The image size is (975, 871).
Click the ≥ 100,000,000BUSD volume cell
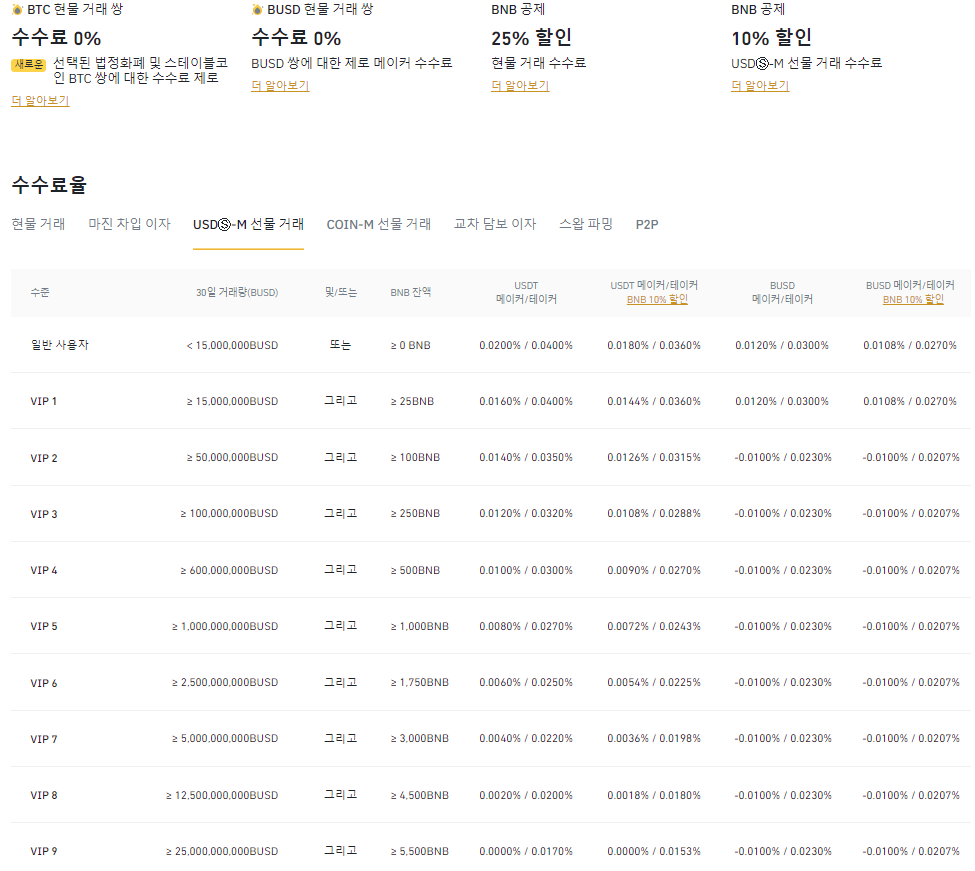(x=229, y=514)
